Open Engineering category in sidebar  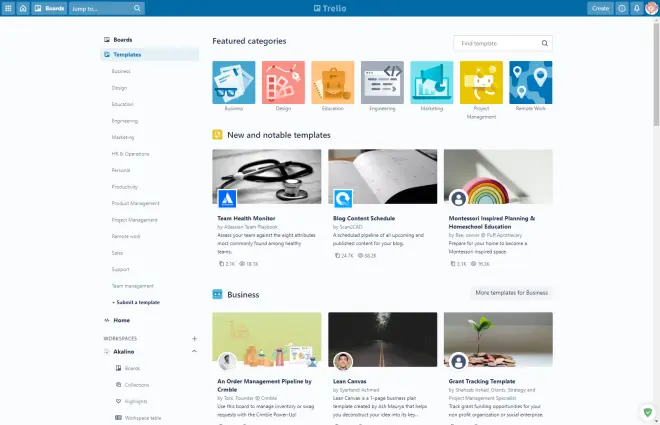pyautogui.click(x=125, y=121)
